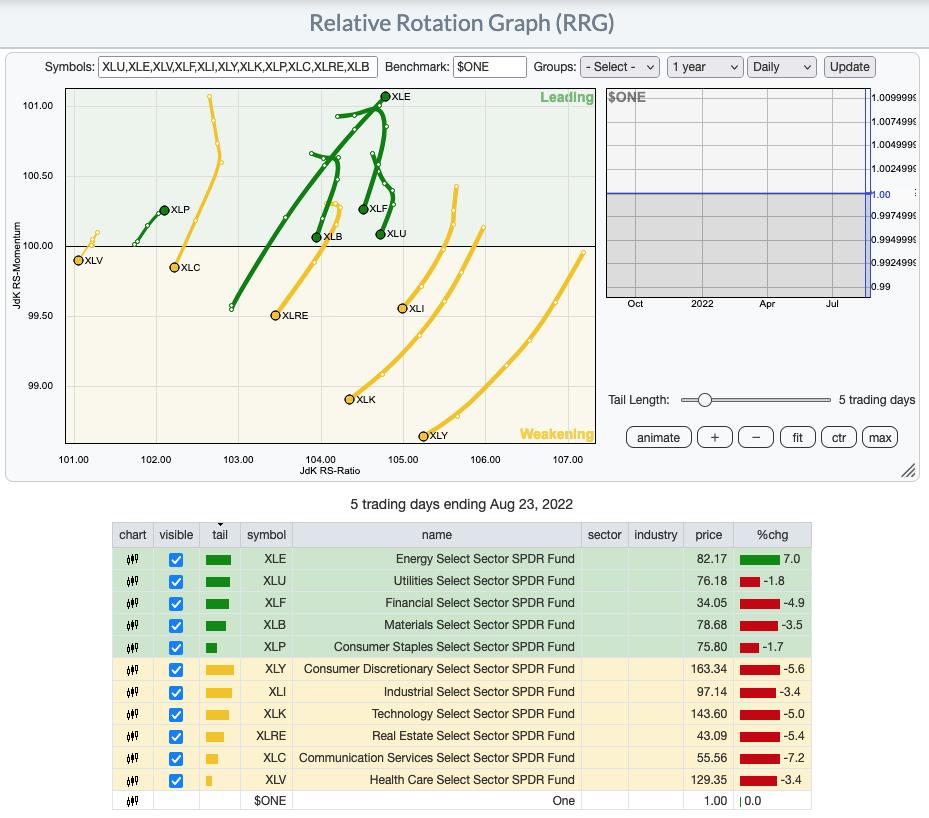Open chart icon for XLB row
This screenshot has height=818, width=929.
point(133,625)
